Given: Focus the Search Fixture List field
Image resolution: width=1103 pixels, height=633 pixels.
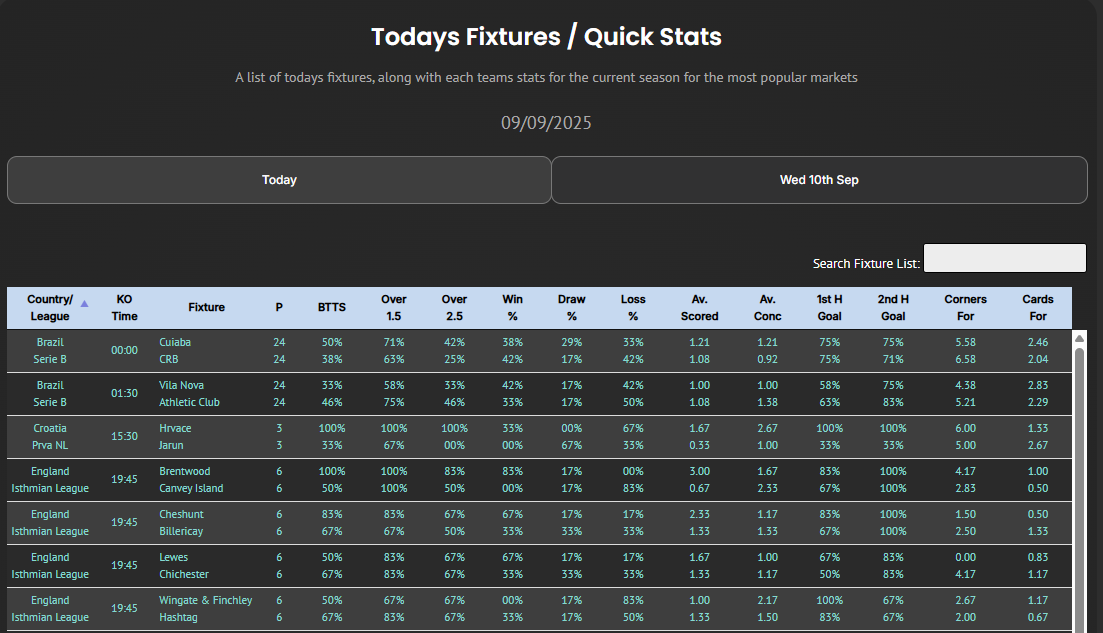Looking at the screenshot, I should (1004, 258).
